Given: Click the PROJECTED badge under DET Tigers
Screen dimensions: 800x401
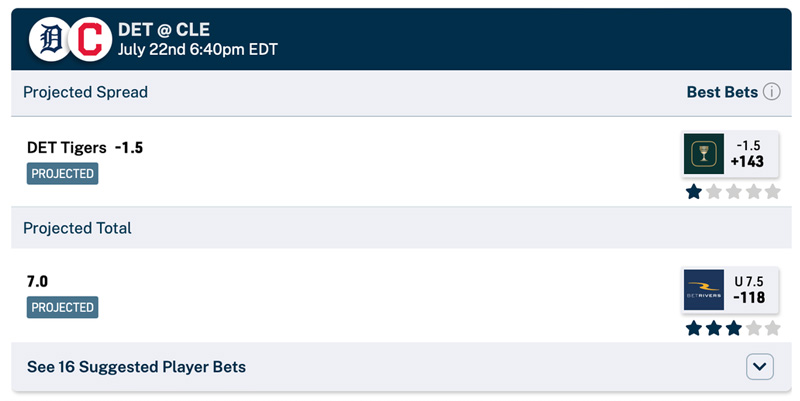Looking at the screenshot, I should click(62, 173).
